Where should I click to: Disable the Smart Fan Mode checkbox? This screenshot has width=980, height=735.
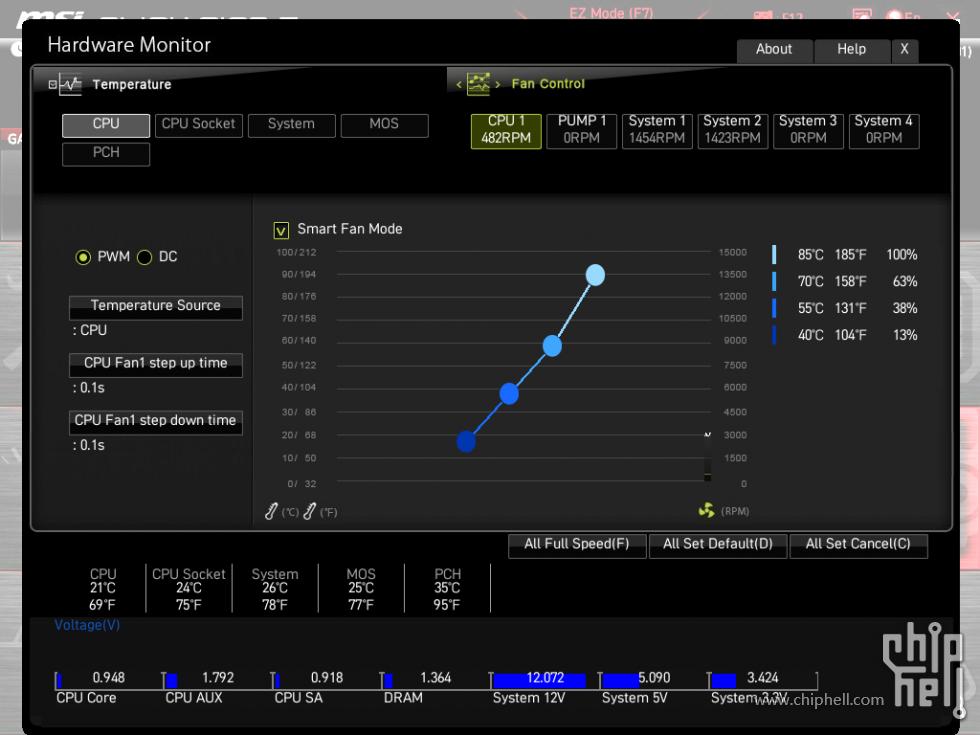(281, 230)
